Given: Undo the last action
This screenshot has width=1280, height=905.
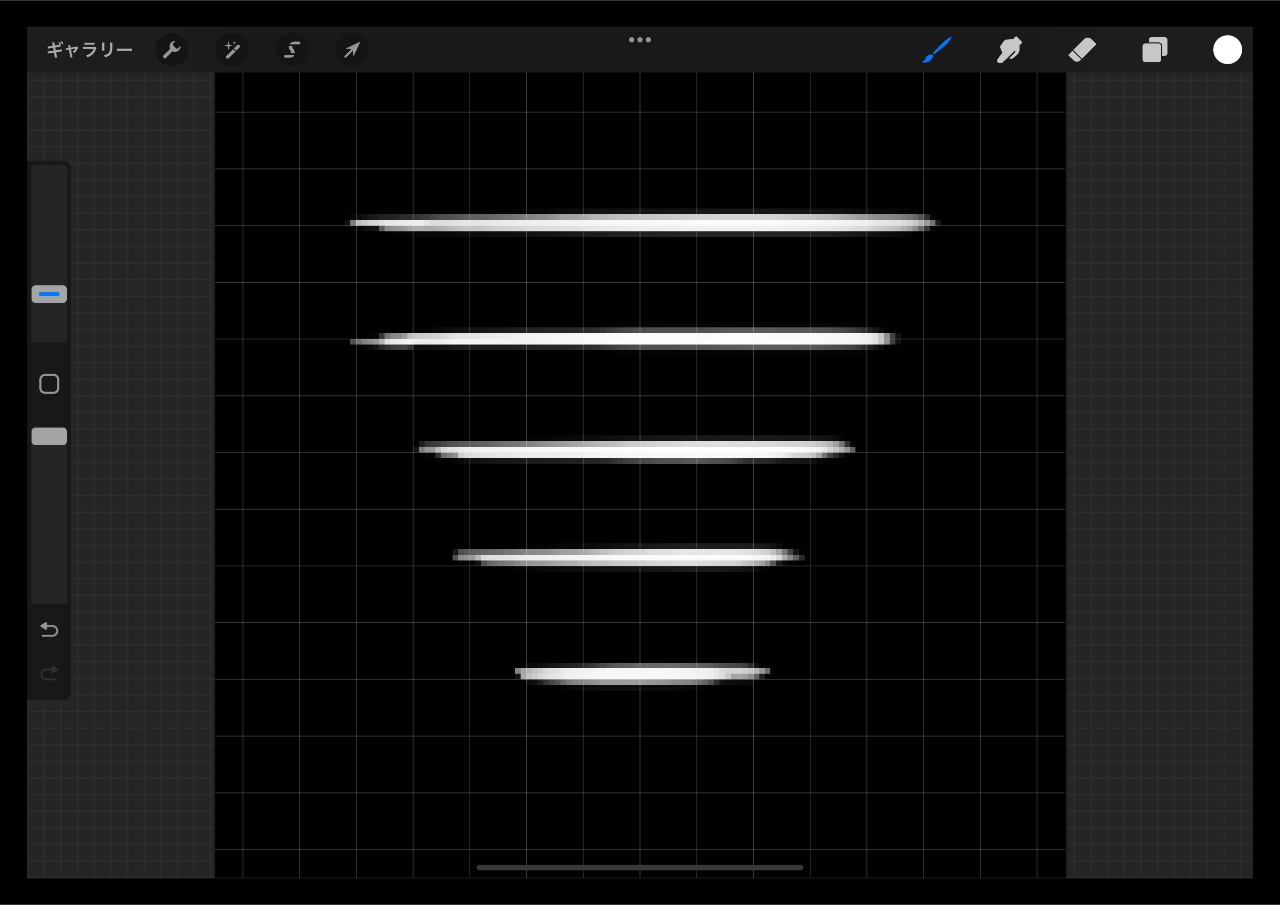Looking at the screenshot, I should (x=49, y=630).
